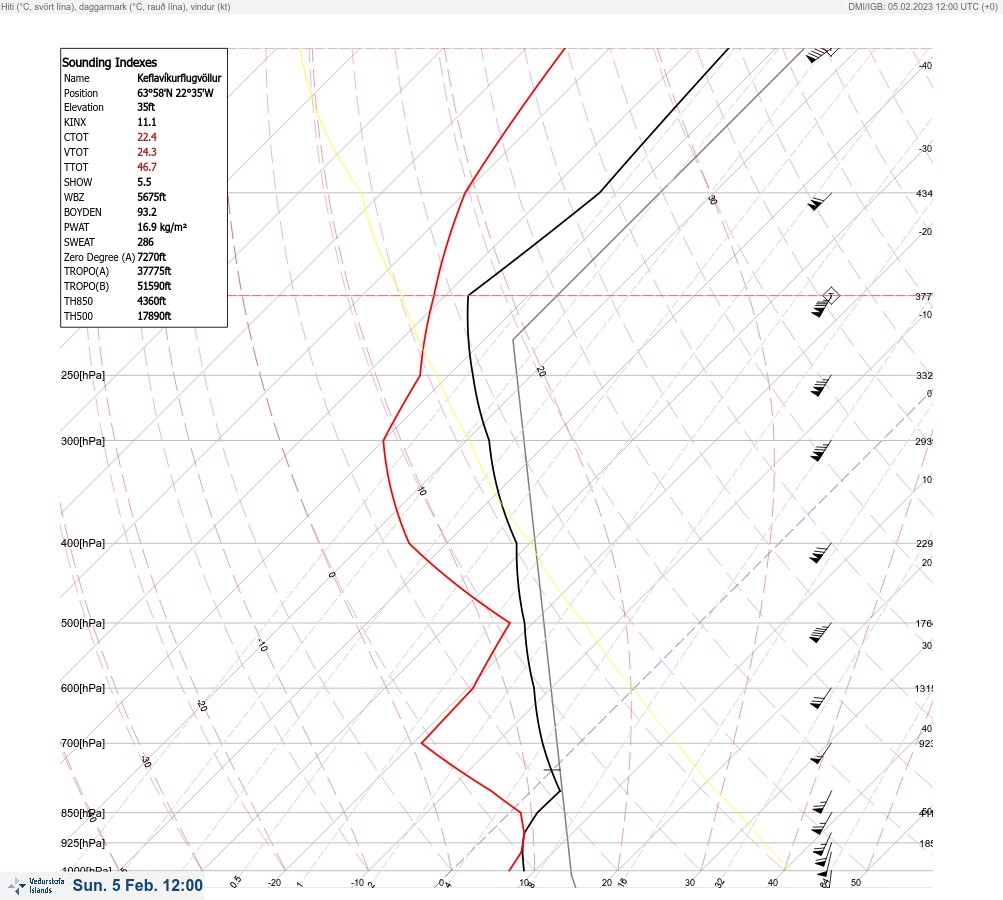Image resolution: width=1003 pixels, height=900 pixels.
Task: Click the right-side height label 332
Action: pos(924,375)
